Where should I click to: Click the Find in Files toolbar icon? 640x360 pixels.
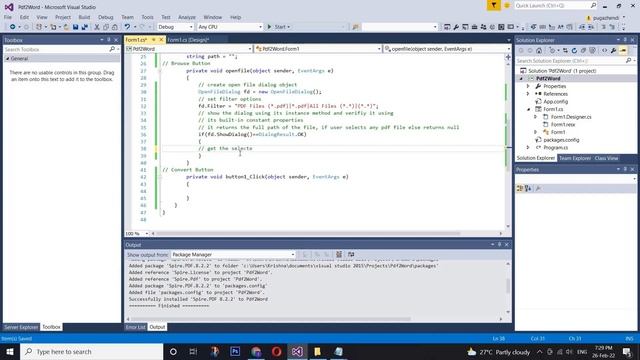click(x=356, y=27)
